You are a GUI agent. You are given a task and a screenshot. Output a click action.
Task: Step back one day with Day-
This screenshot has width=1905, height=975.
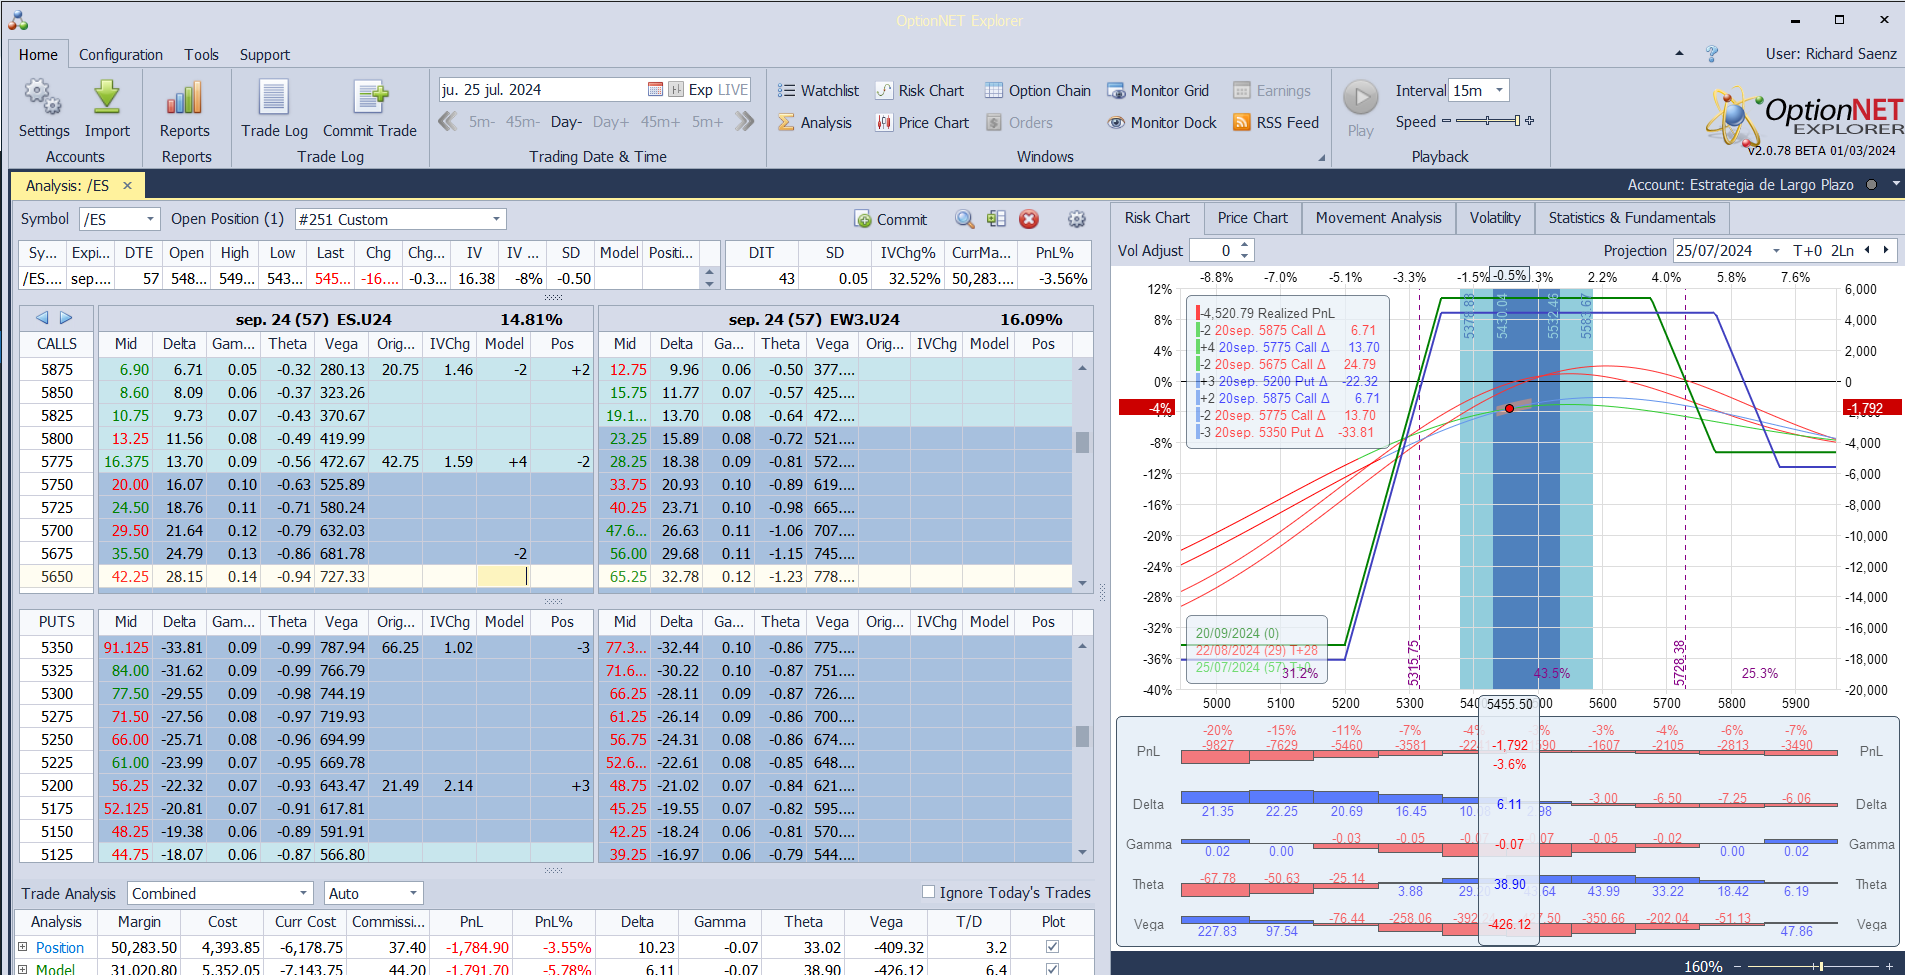tap(566, 122)
